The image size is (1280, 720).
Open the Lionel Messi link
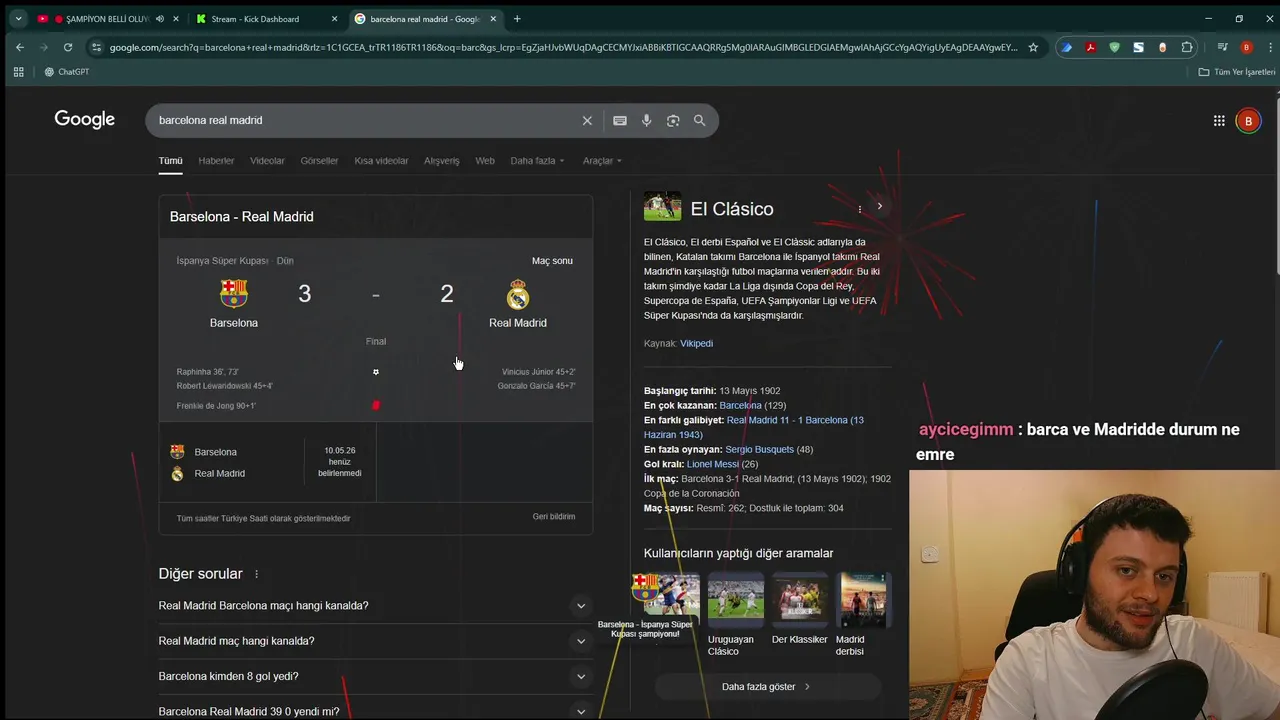[712, 464]
